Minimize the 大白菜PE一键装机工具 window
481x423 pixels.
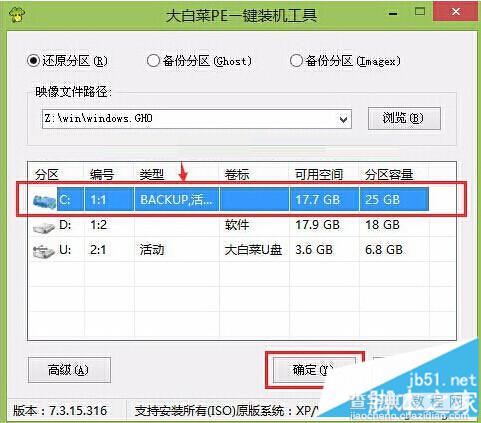click(x=393, y=14)
